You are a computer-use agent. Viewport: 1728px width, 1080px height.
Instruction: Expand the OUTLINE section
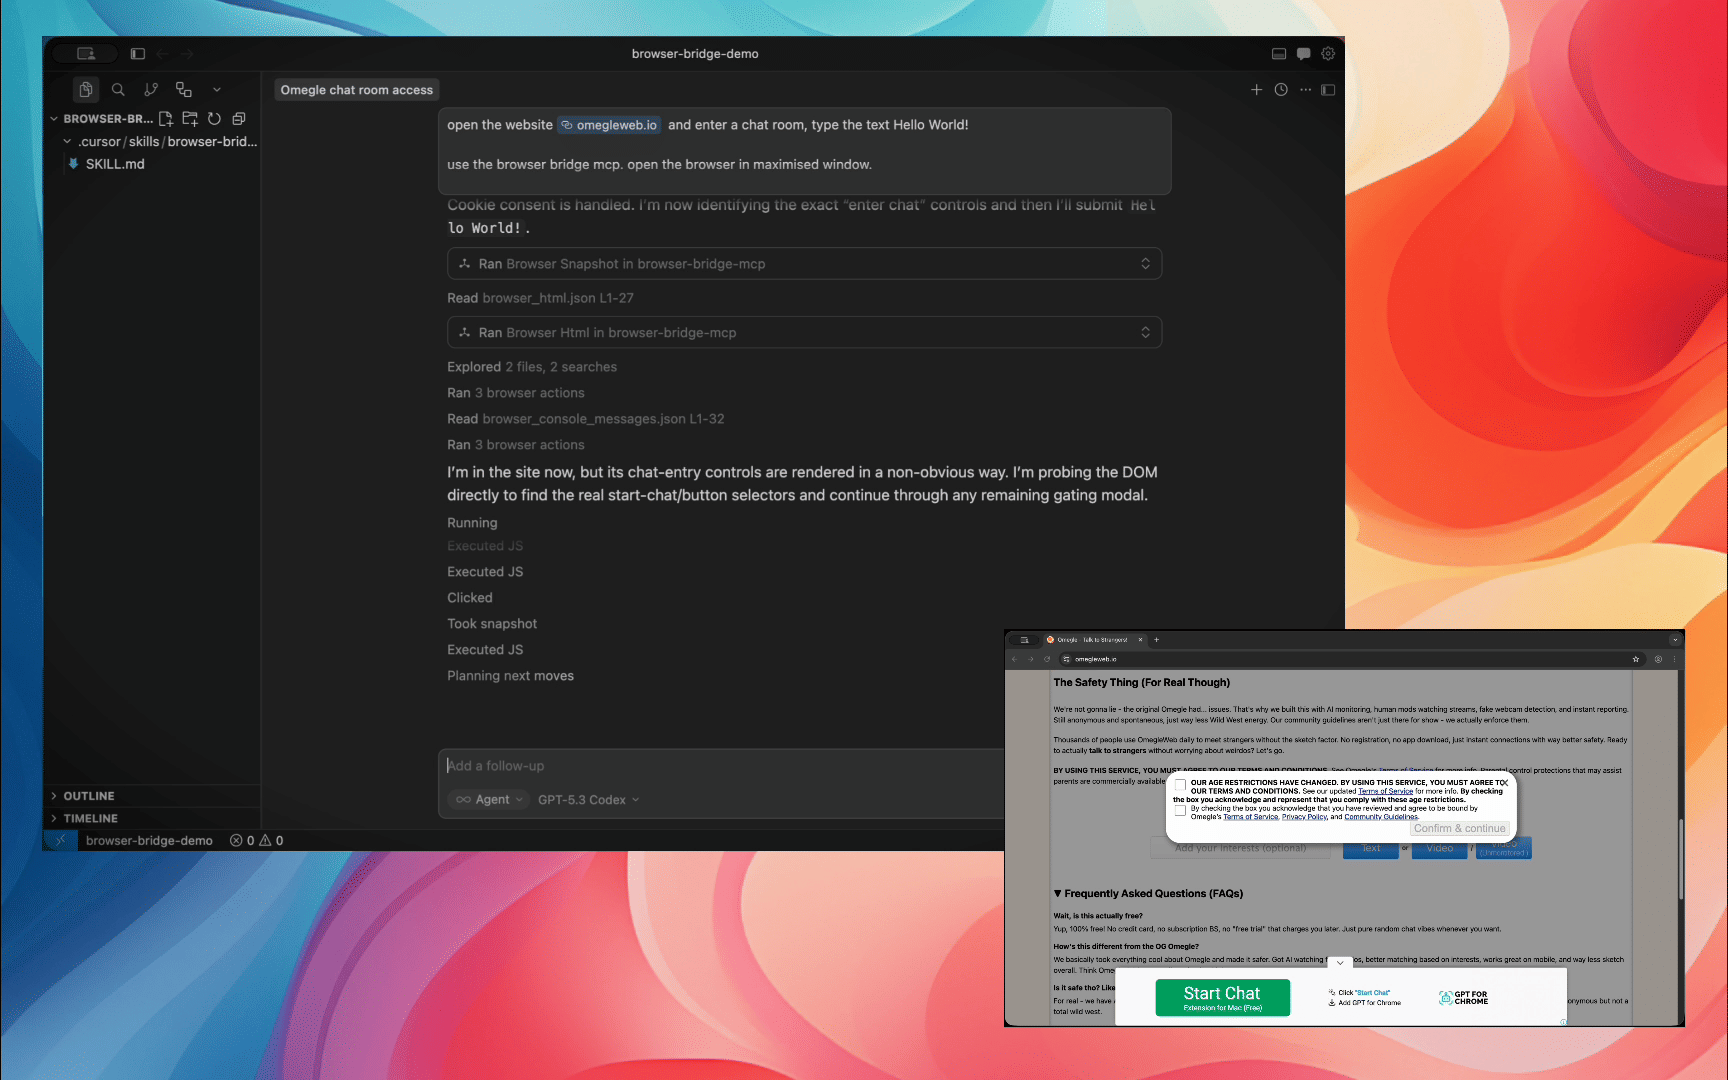[88, 796]
